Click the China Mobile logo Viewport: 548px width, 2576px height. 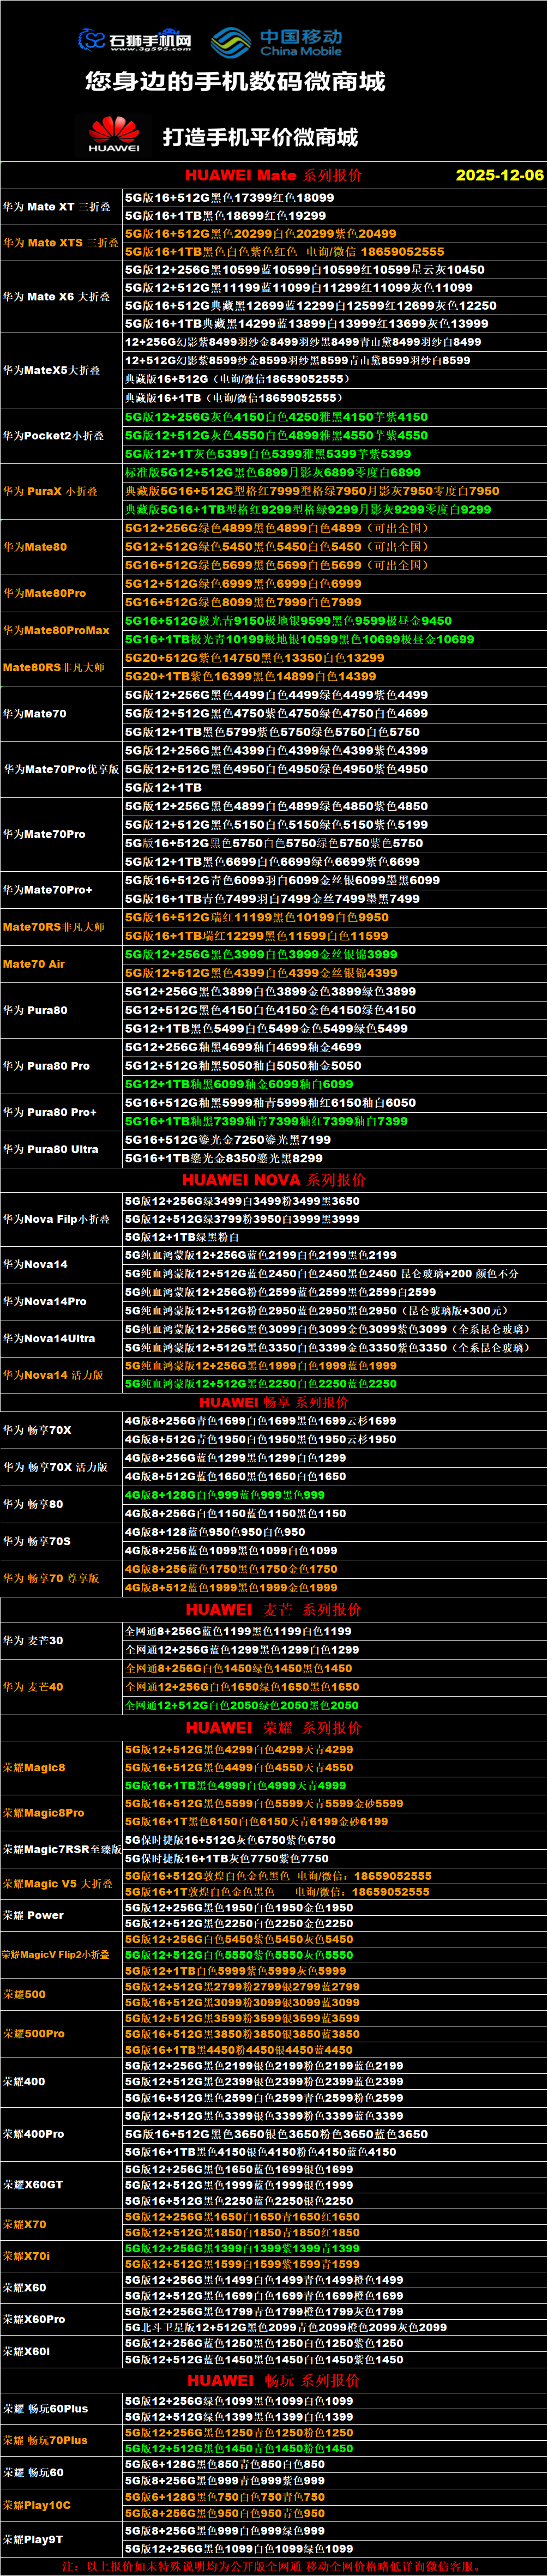coord(277,42)
